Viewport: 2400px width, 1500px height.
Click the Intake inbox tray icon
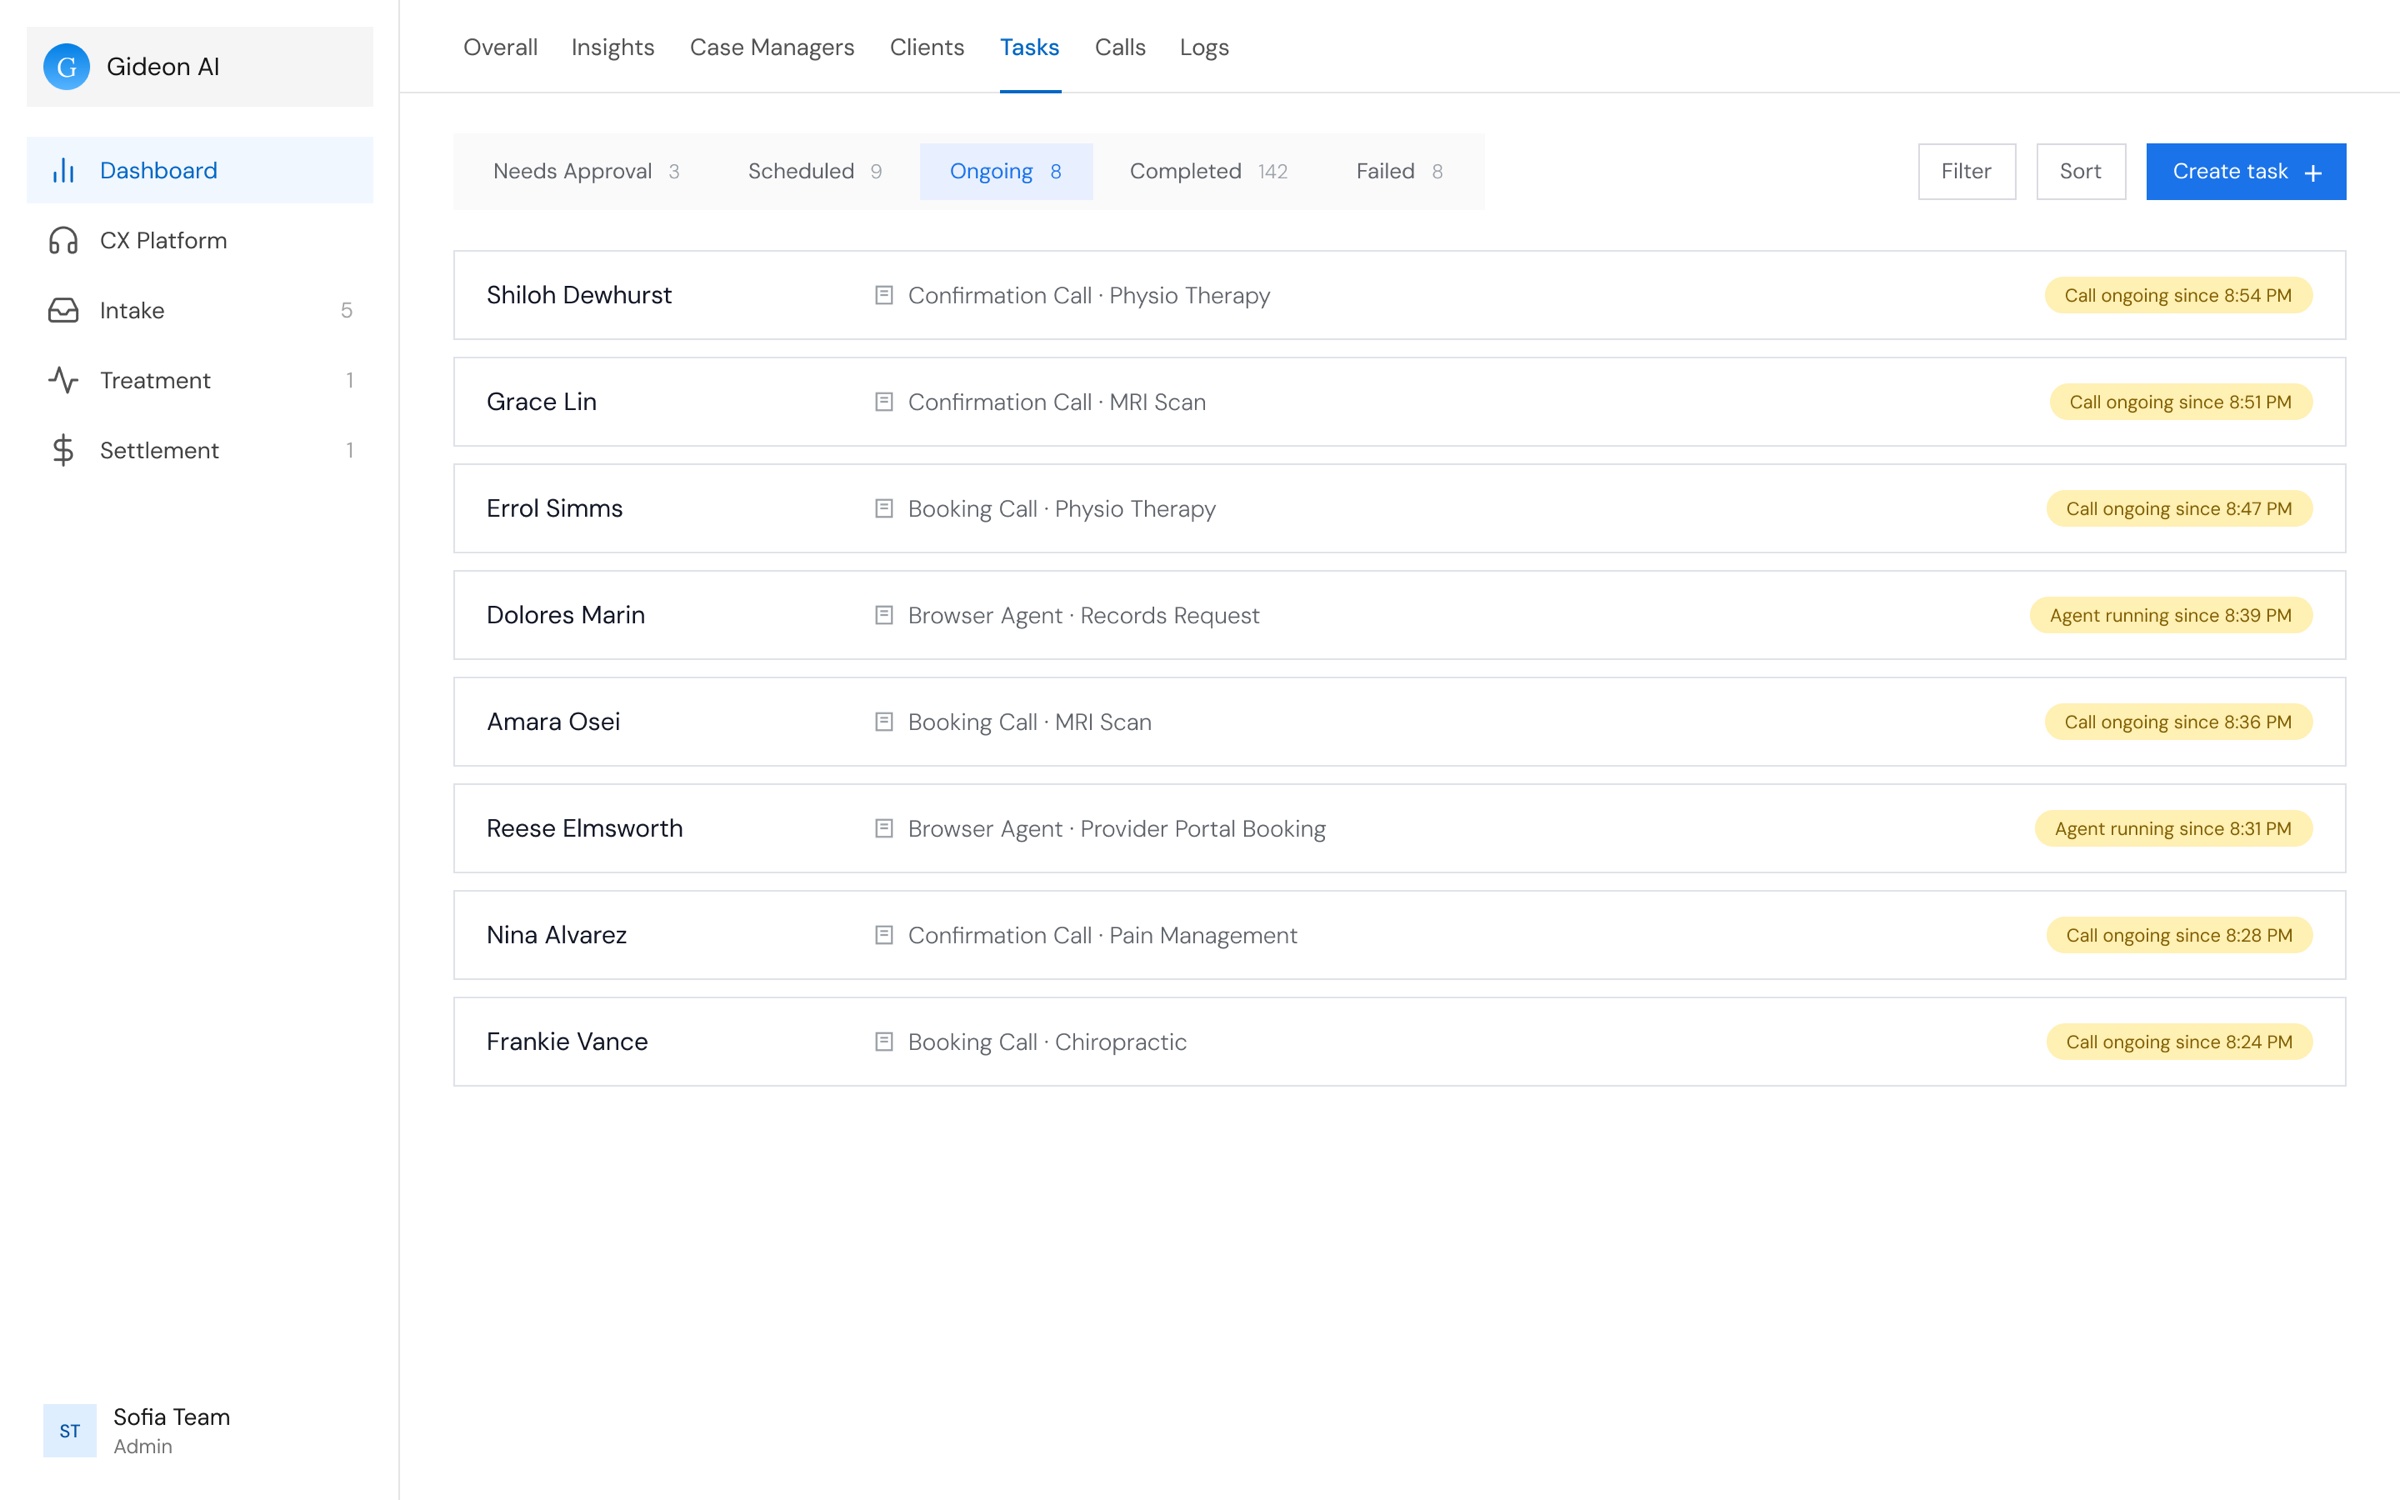[x=63, y=311]
